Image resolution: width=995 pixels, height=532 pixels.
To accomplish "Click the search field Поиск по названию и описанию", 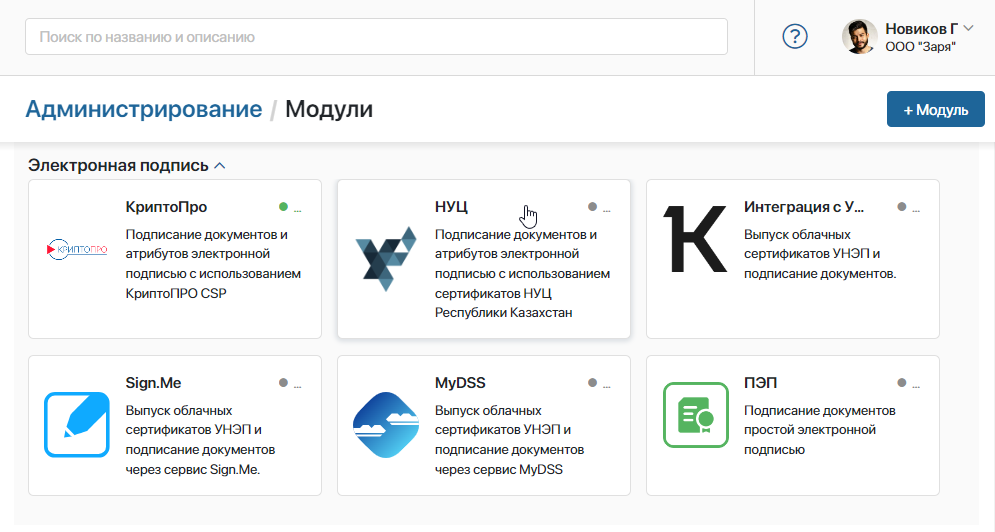I will (376, 37).
